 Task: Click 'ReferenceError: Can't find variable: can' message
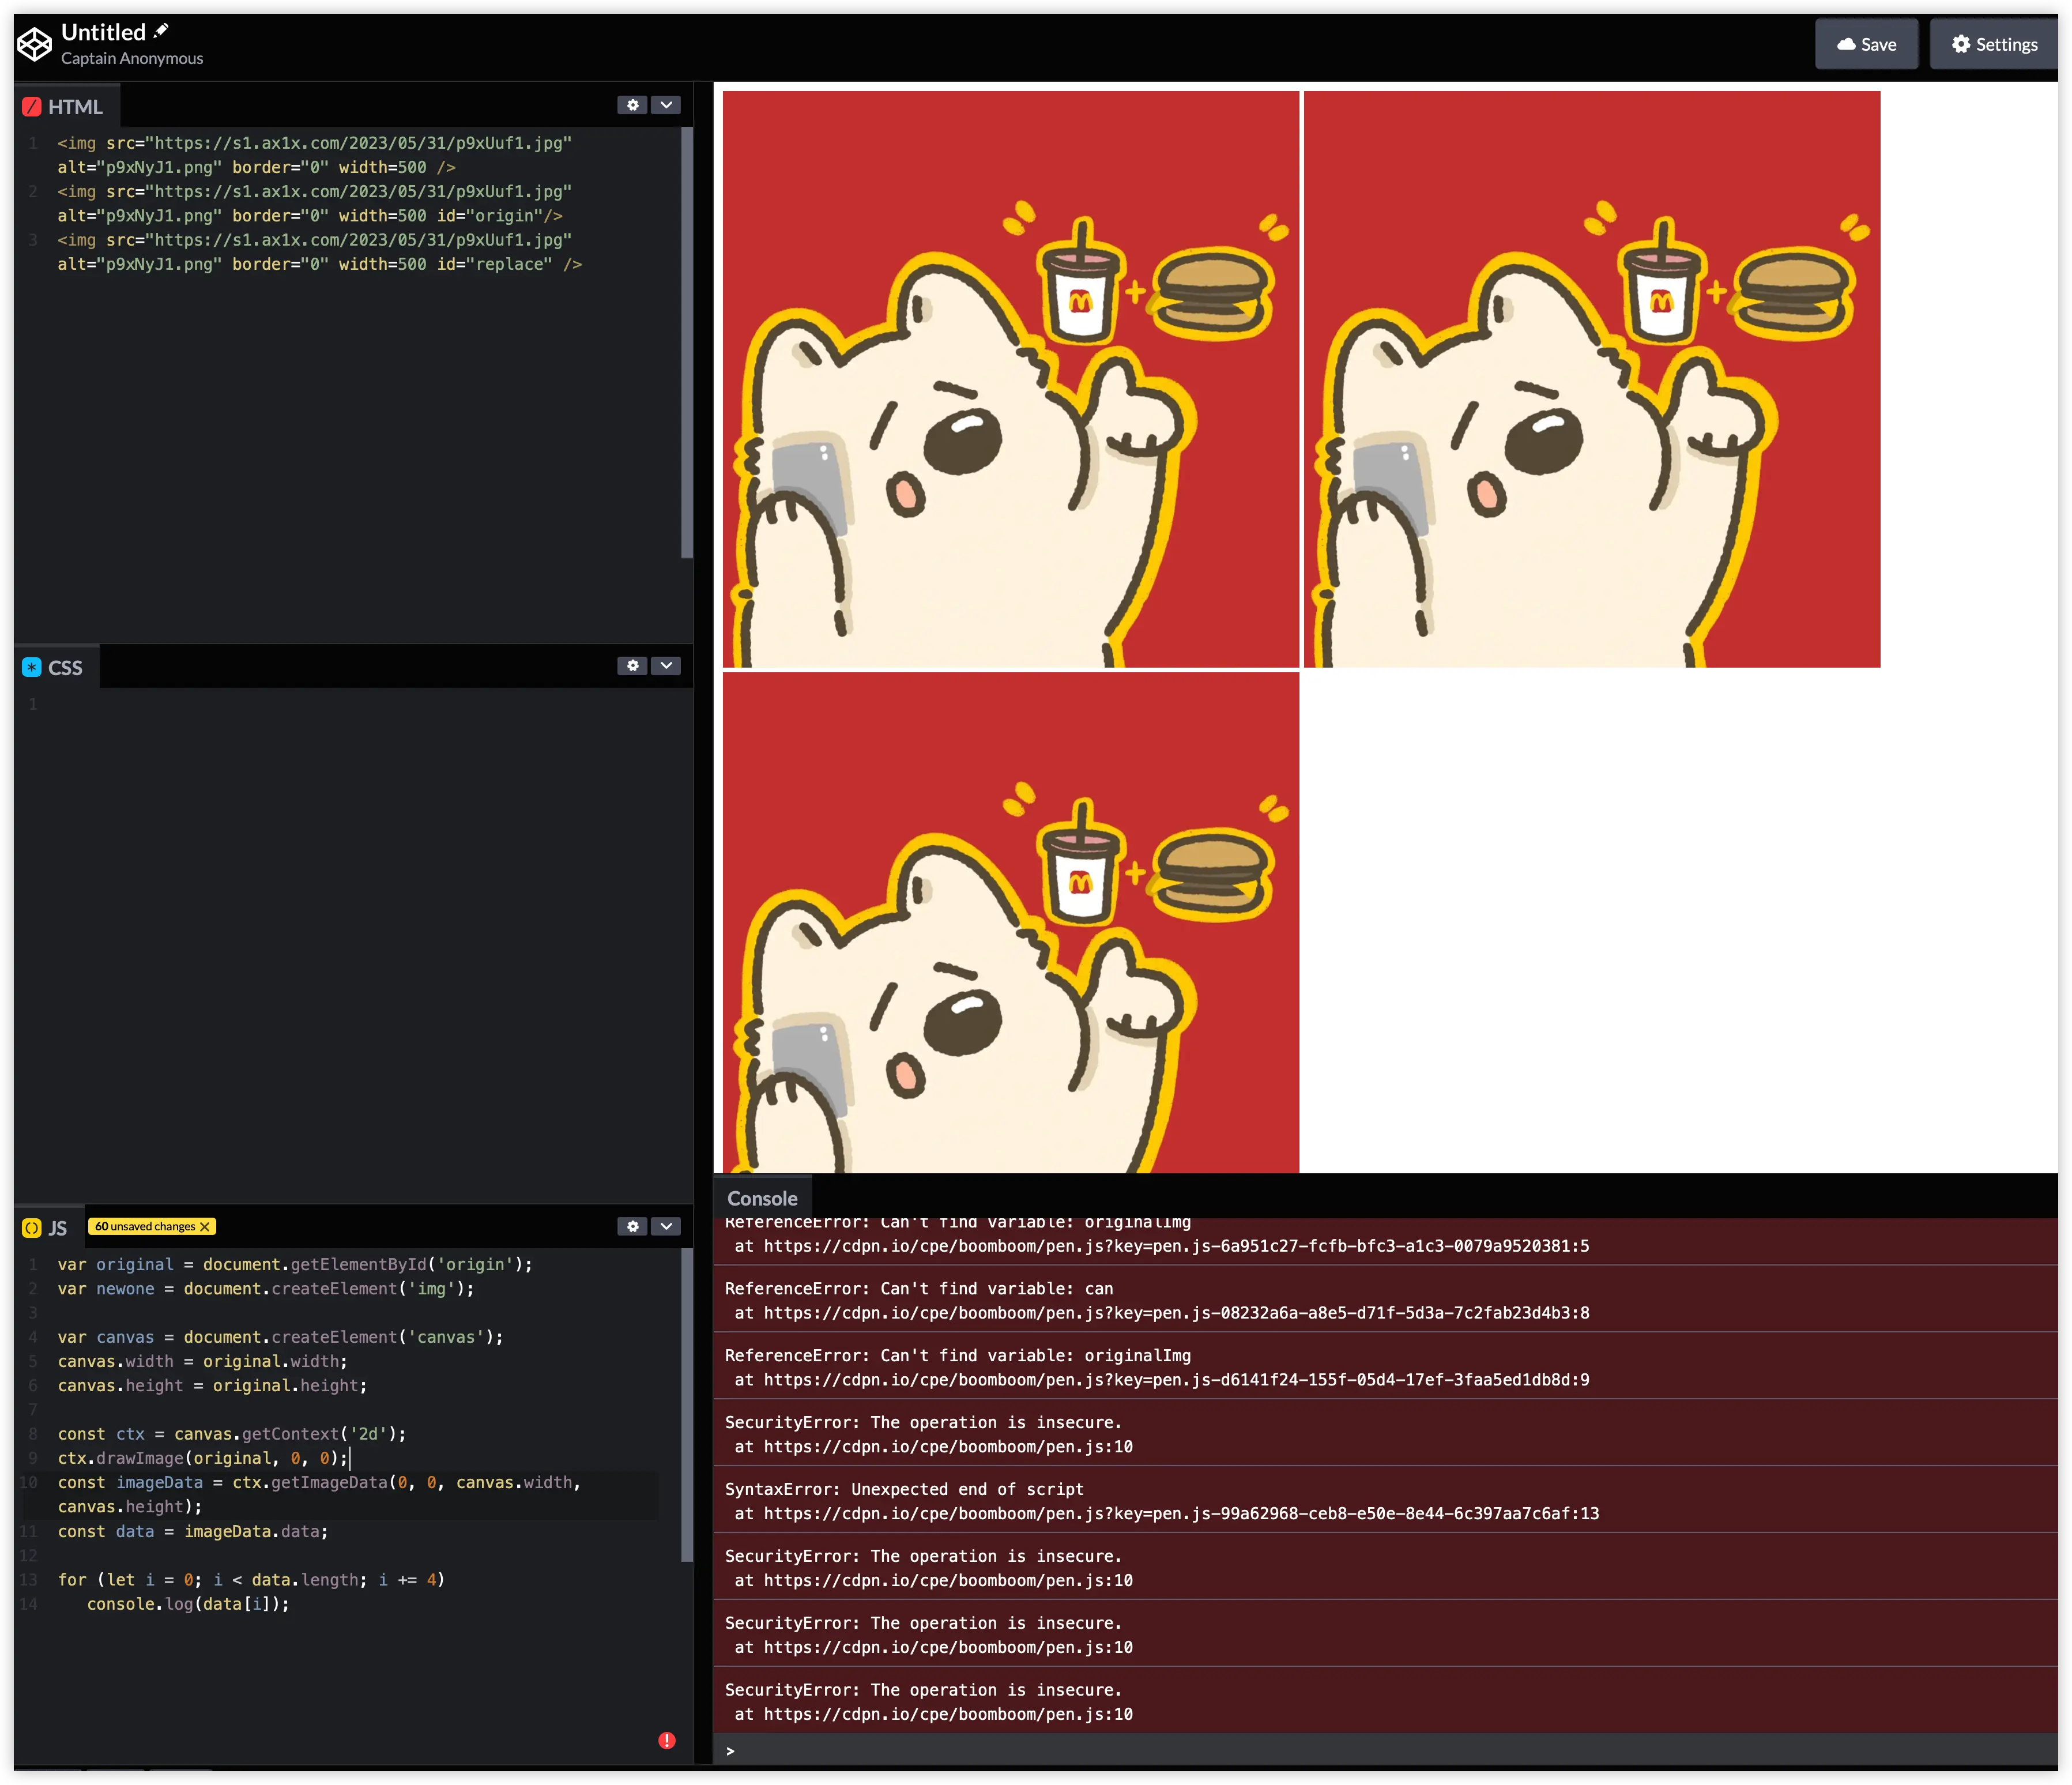918,1289
